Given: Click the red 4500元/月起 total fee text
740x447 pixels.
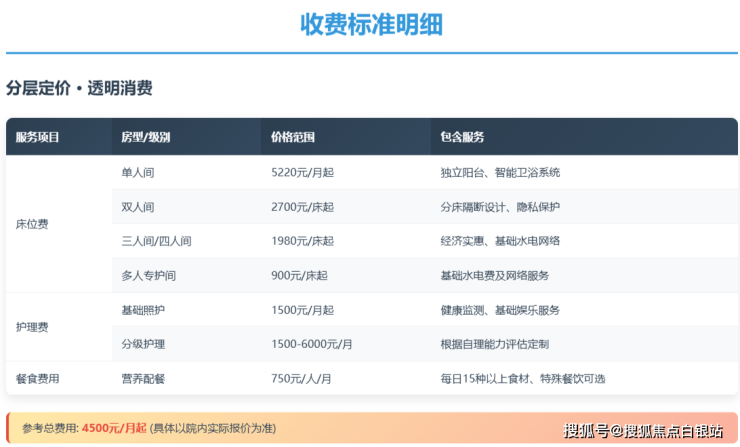Looking at the screenshot, I should (114, 428).
